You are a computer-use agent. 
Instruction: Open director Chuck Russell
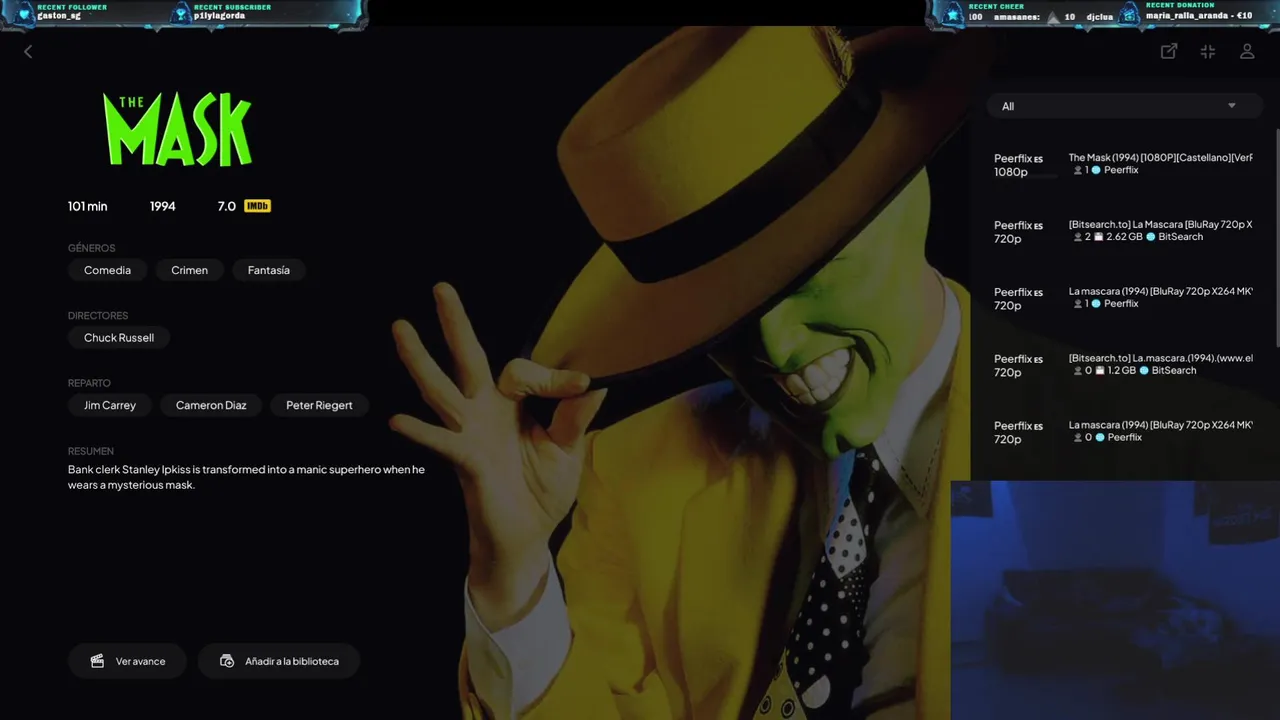(119, 338)
